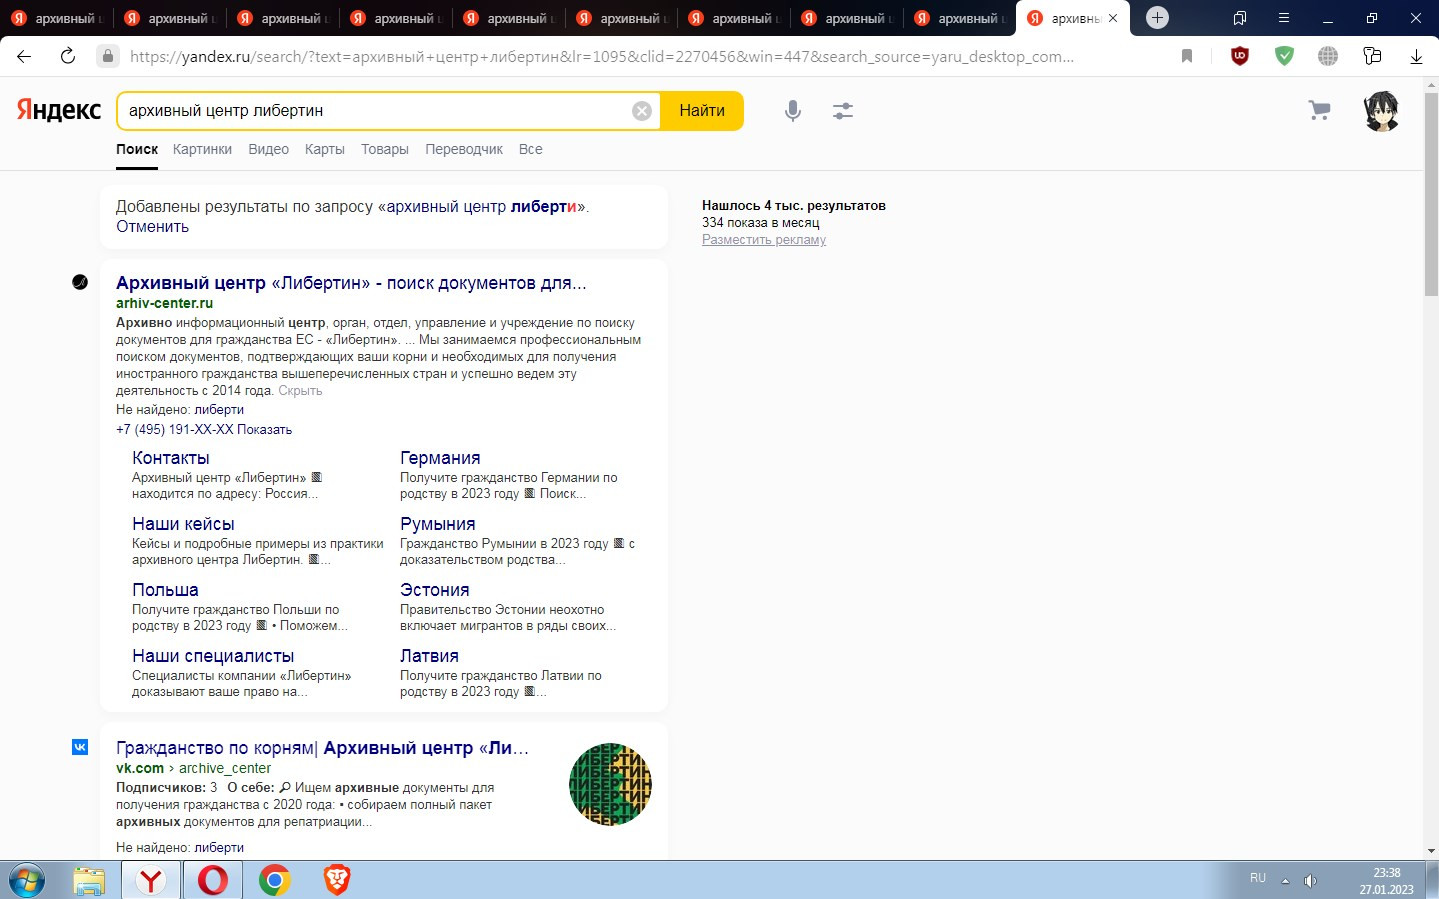This screenshot has width=1439, height=899.
Task: Open the Германия sitelink
Action: [440, 458]
